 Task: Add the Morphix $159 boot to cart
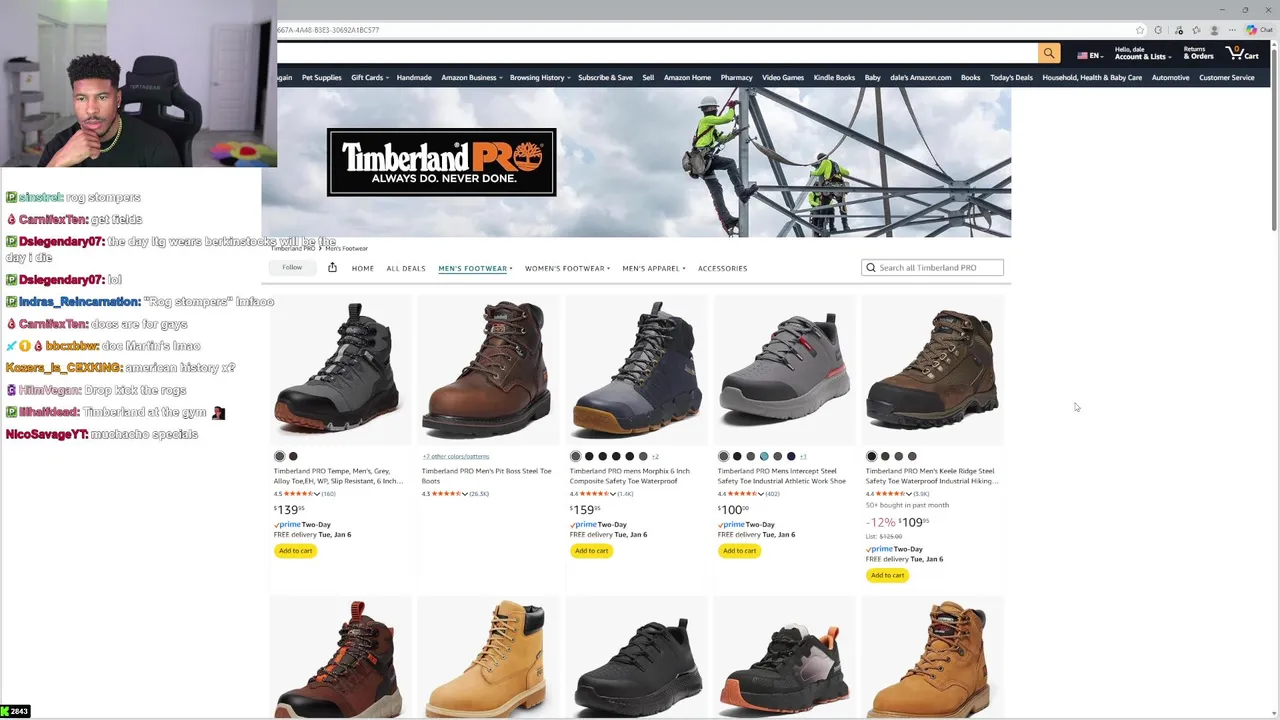[591, 550]
